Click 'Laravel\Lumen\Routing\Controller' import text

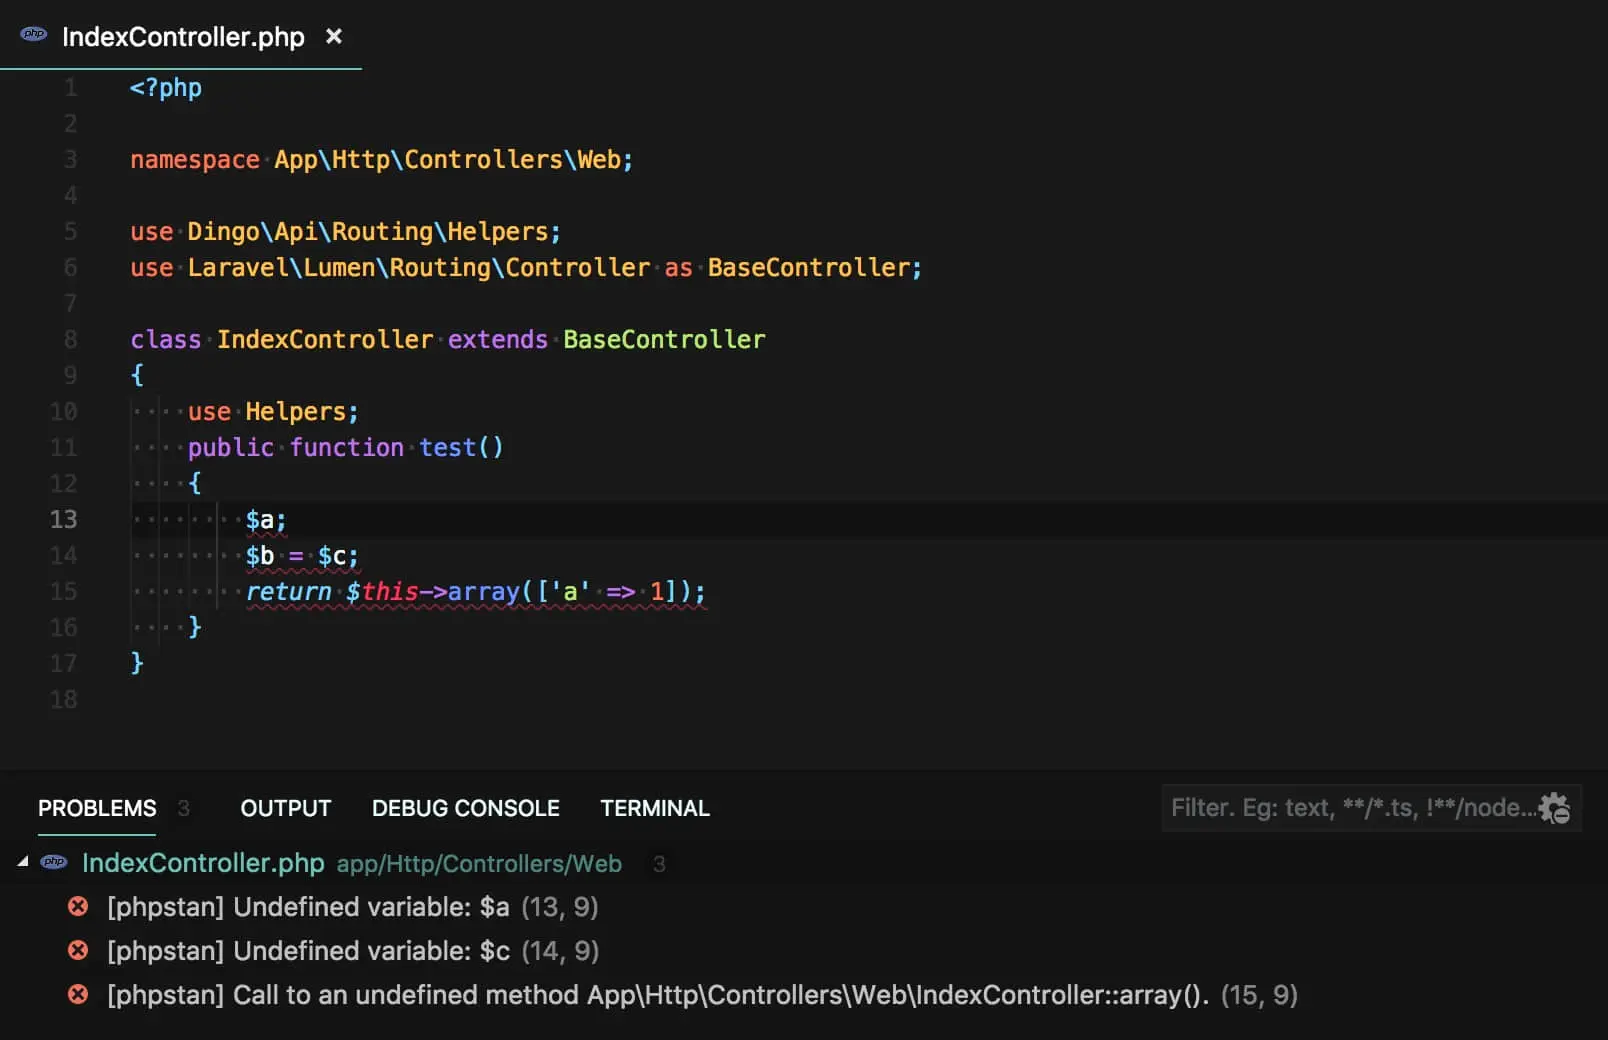[x=419, y=268]
